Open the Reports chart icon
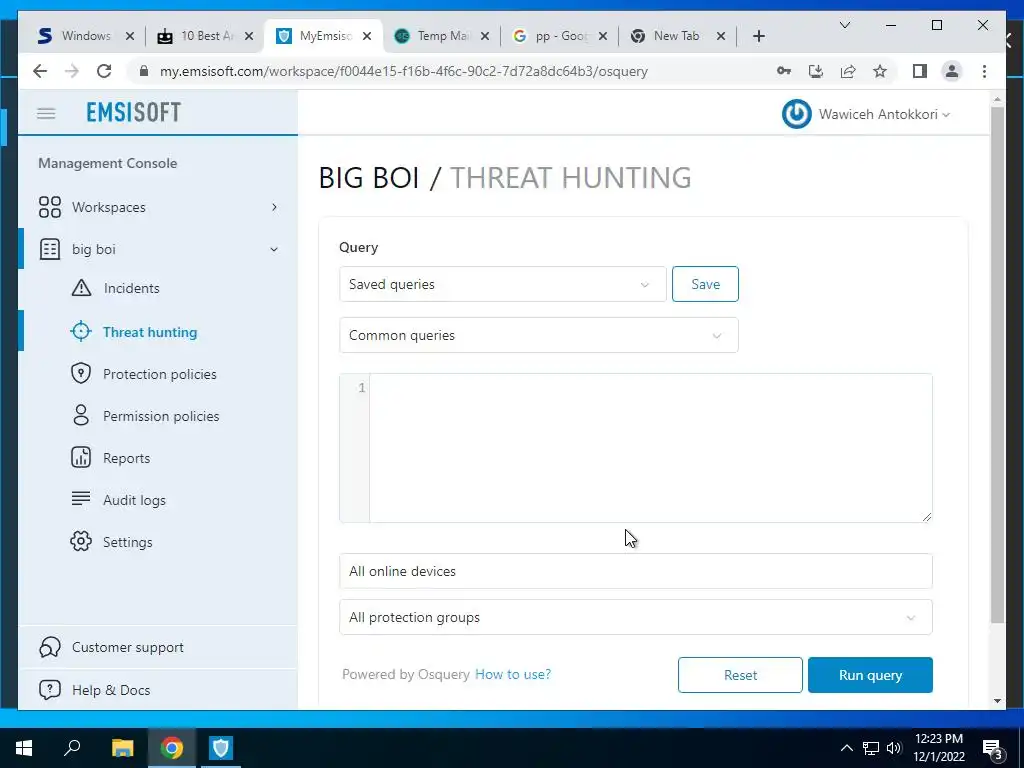Screen dimensions: 1024x768 click(x=81, y=458)
